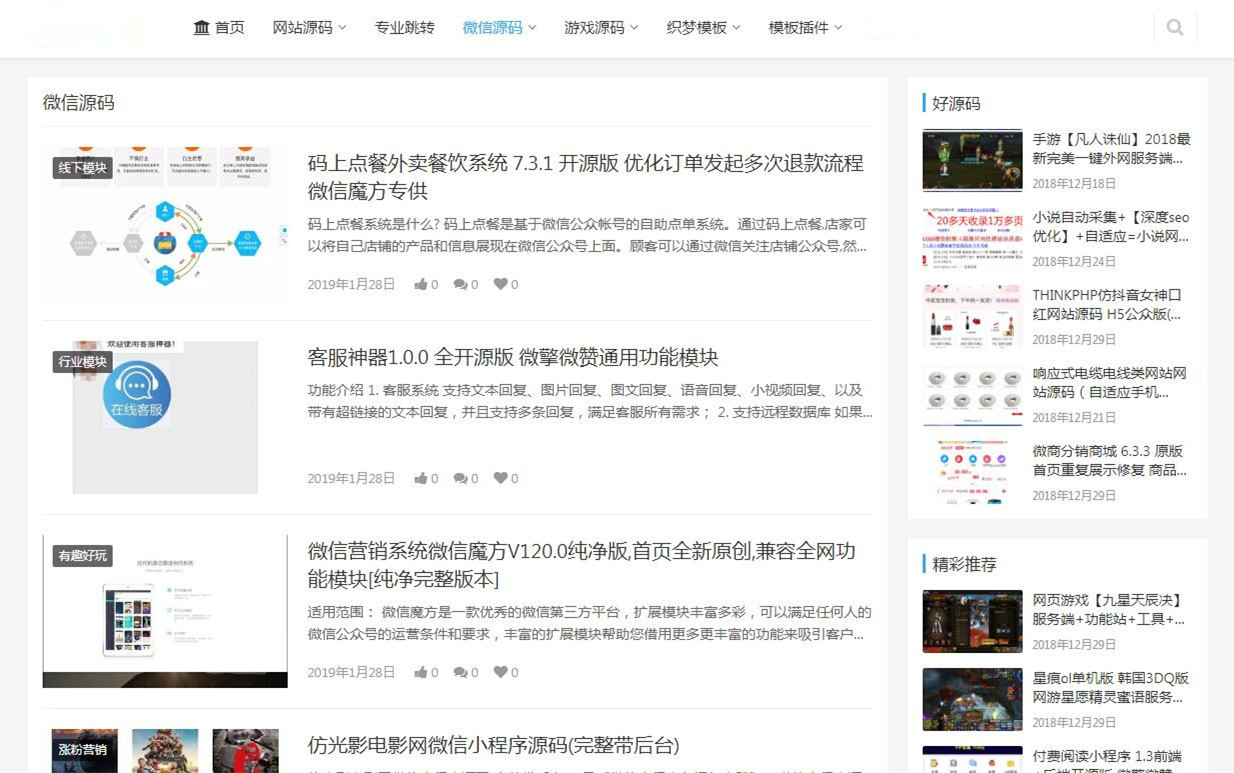Click the 微信源码 page heading

click(79, 102)
